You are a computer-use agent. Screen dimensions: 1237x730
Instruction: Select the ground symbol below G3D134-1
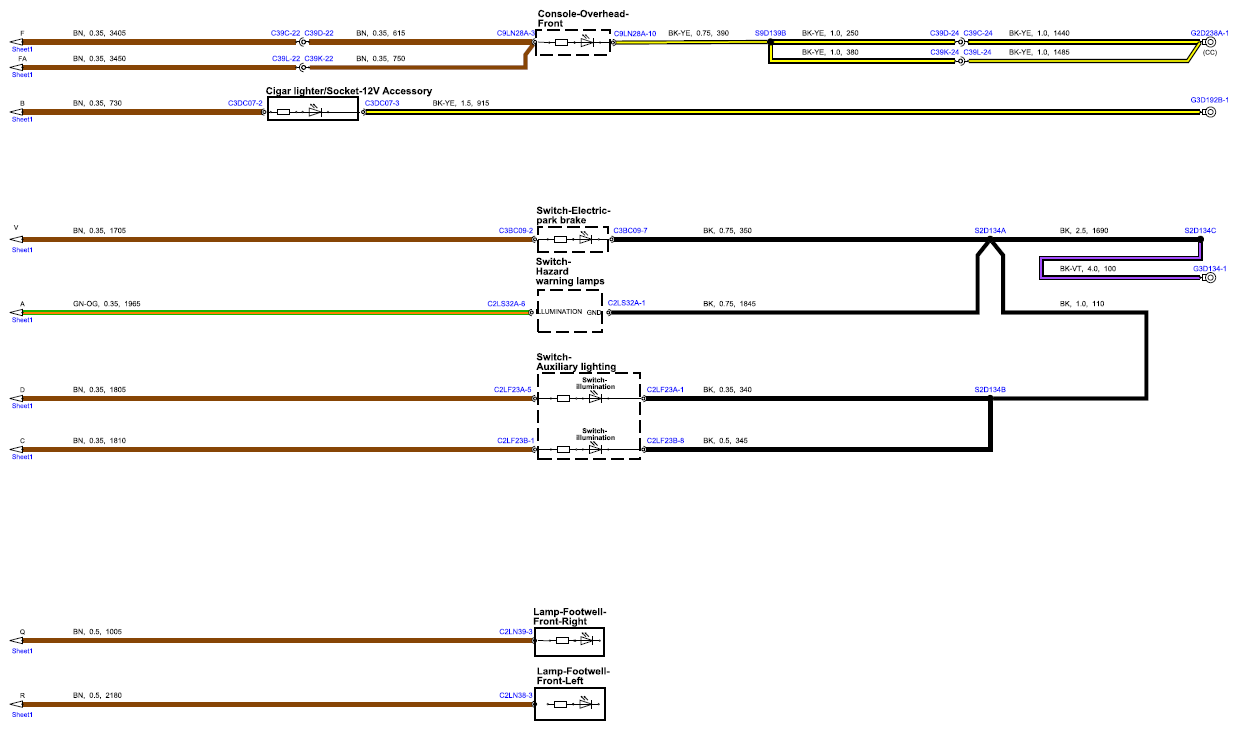pyautogui.click(x=1209, y=277)
